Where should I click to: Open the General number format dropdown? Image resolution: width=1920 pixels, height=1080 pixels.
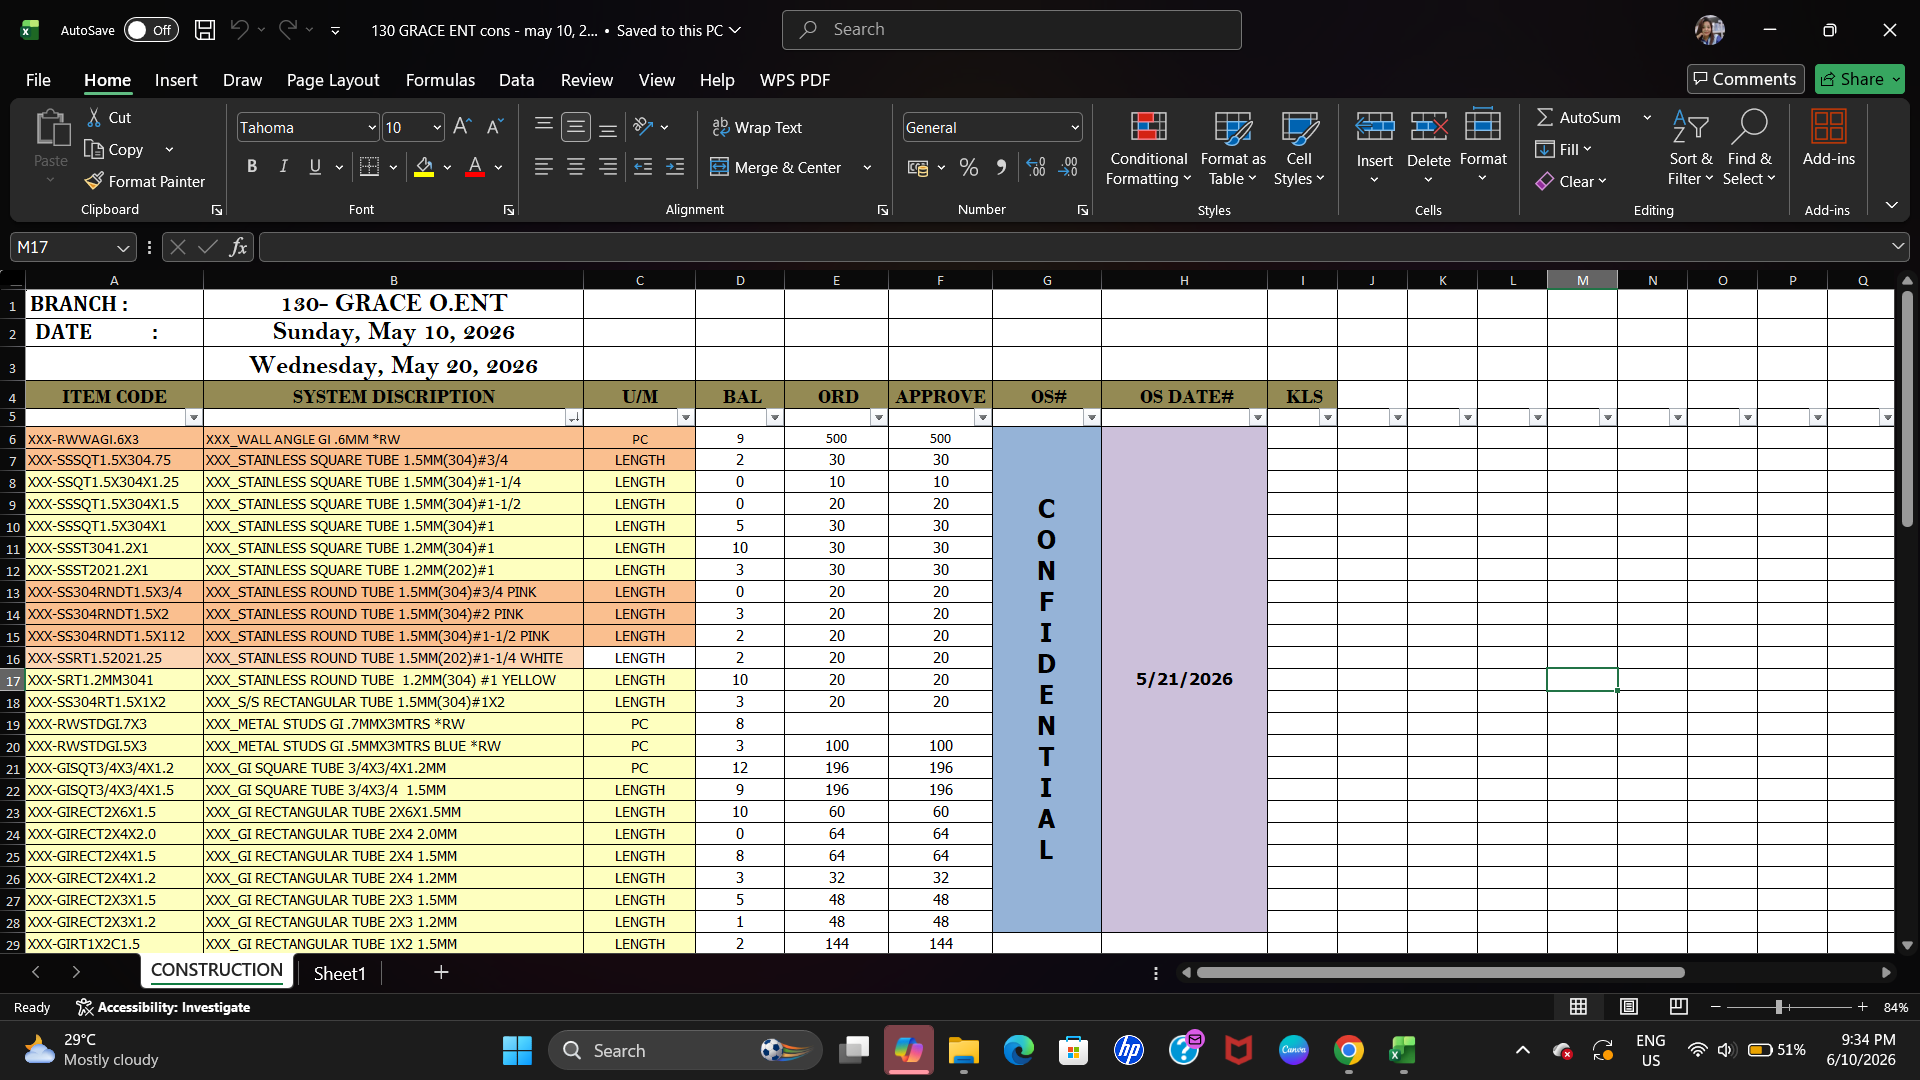[x=1075, y=128]
